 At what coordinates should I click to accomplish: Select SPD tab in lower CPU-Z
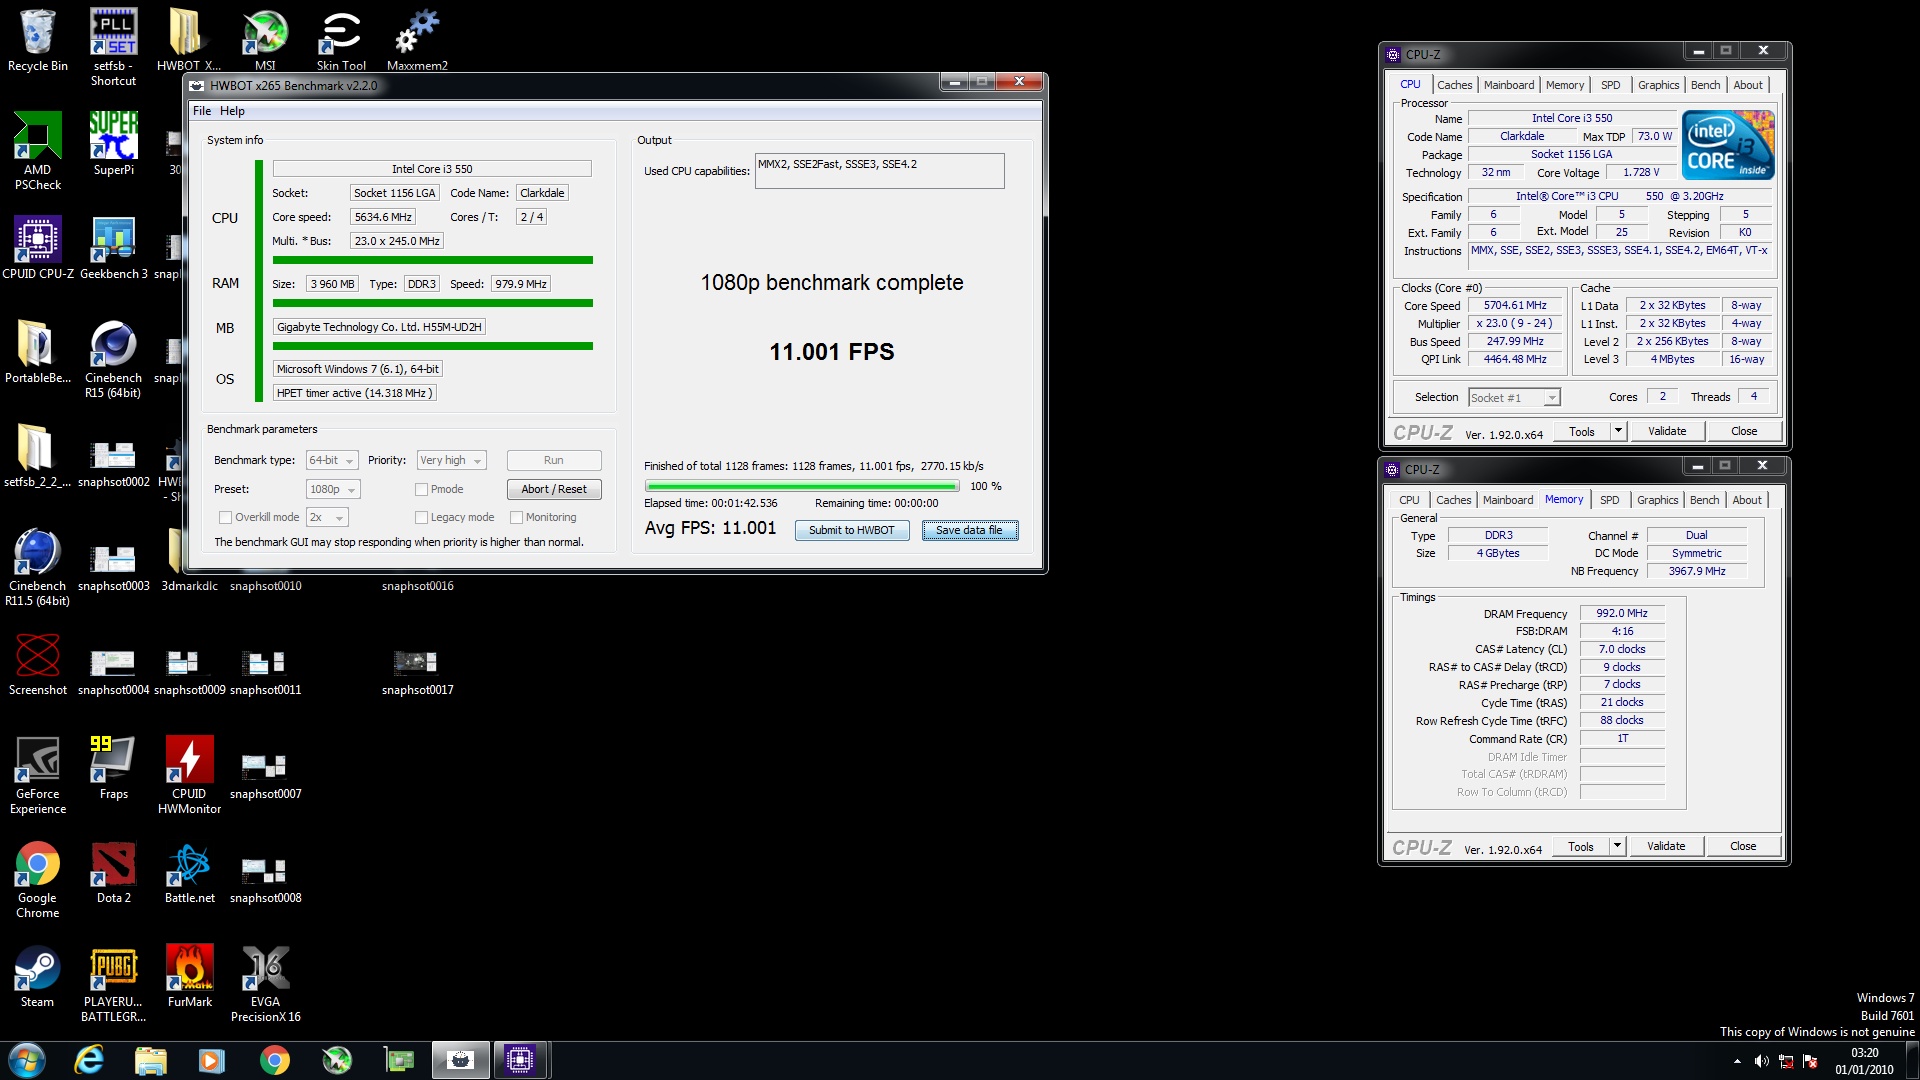pos(1609,500)
